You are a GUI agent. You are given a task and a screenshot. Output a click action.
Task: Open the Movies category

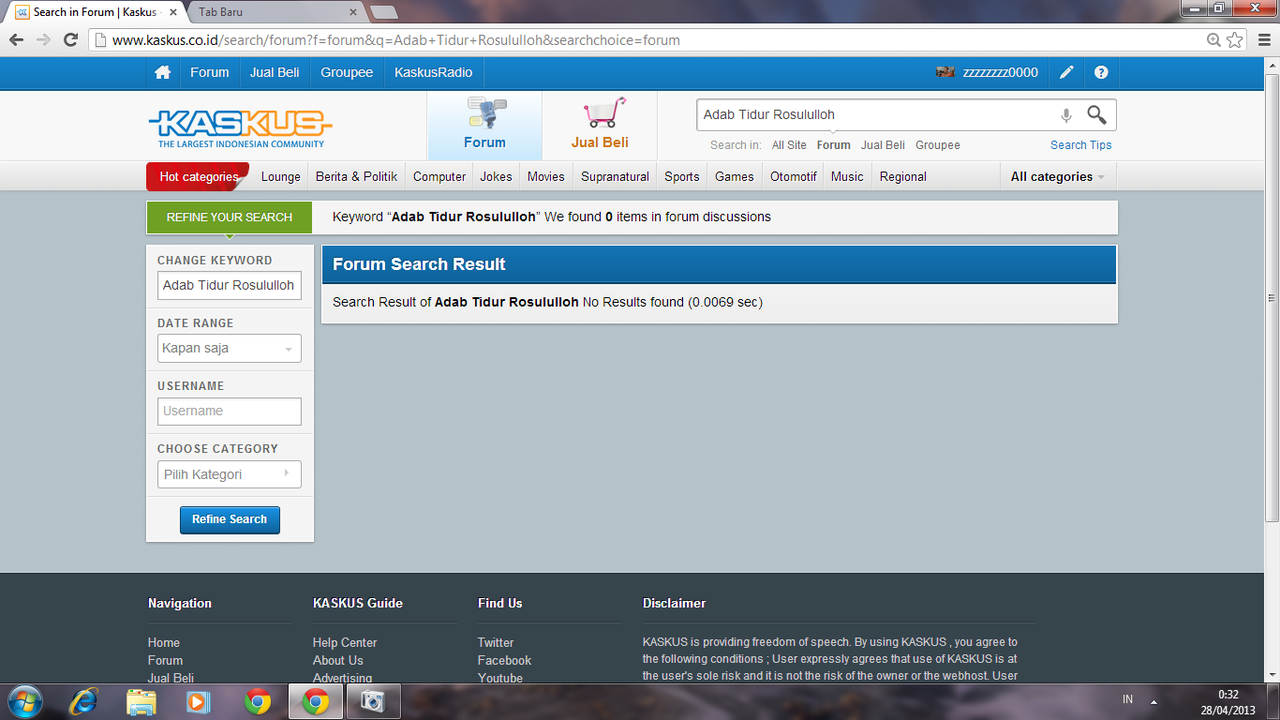(x=546, y=177)
